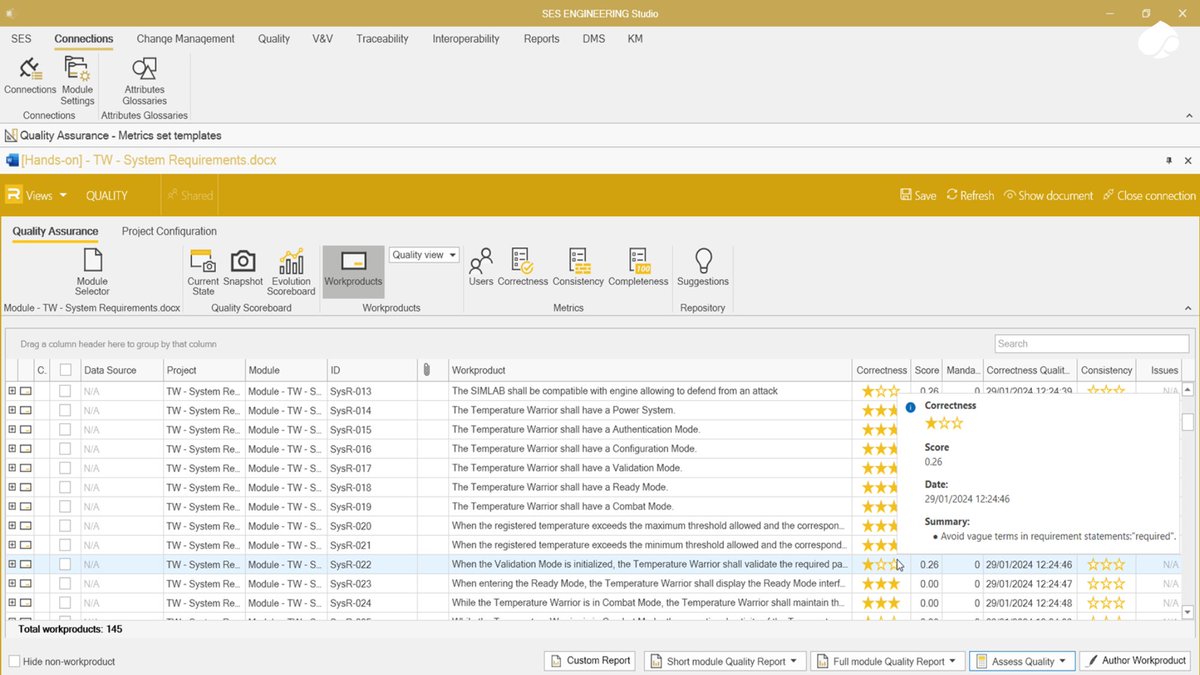This screenshot has height=675, width=1200.
Task: Expand the SysR-020 row
Action: click(x=12, y=526)
